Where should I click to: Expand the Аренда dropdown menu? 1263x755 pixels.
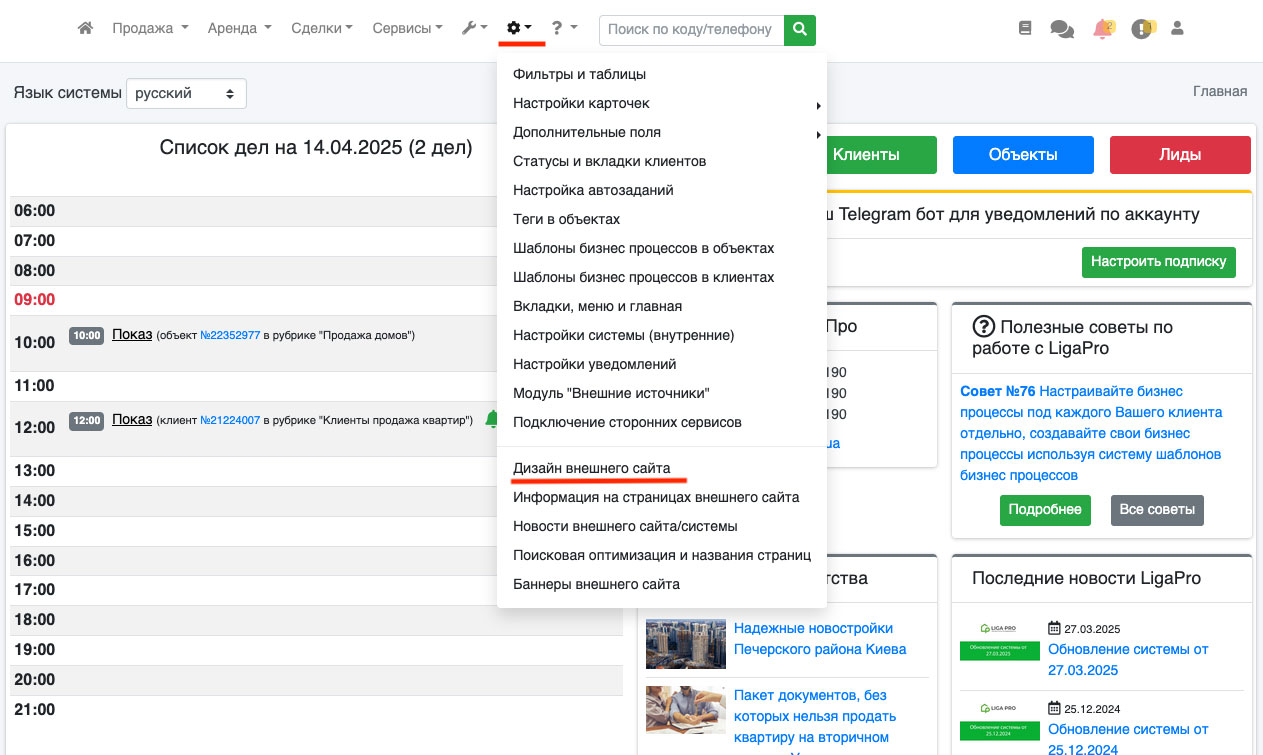239,29
